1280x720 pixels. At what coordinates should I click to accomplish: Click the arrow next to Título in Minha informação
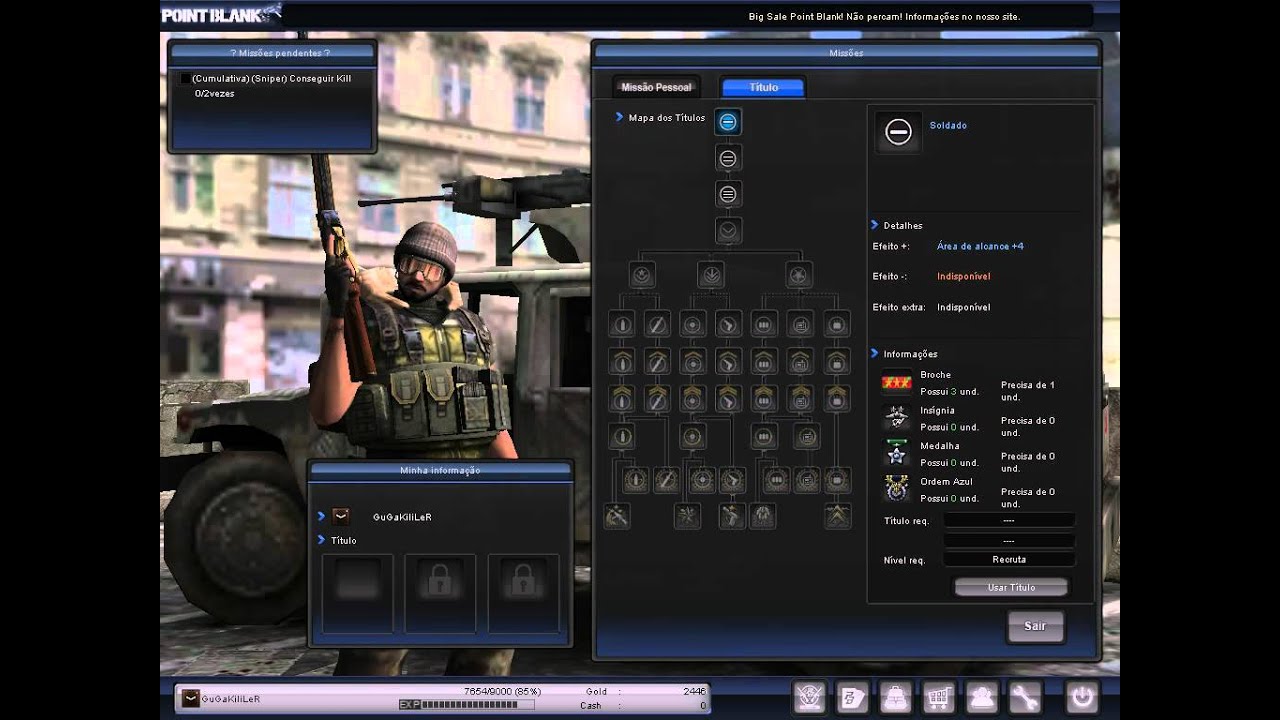321,540
